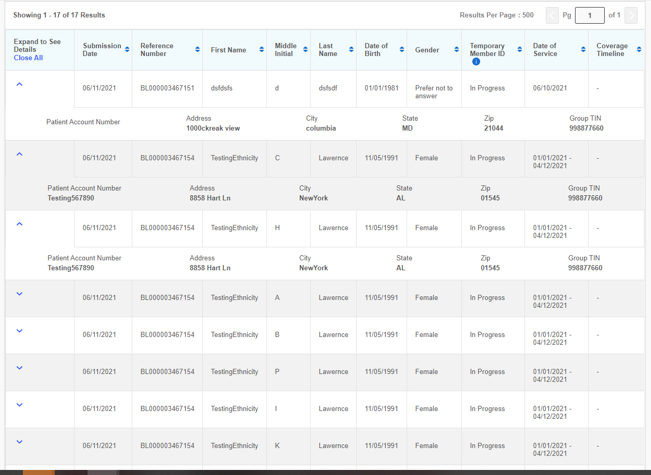The width and height of the screenshot is (651, 475).
Task: Sort by Submission Date column
Action: (127, 50)
